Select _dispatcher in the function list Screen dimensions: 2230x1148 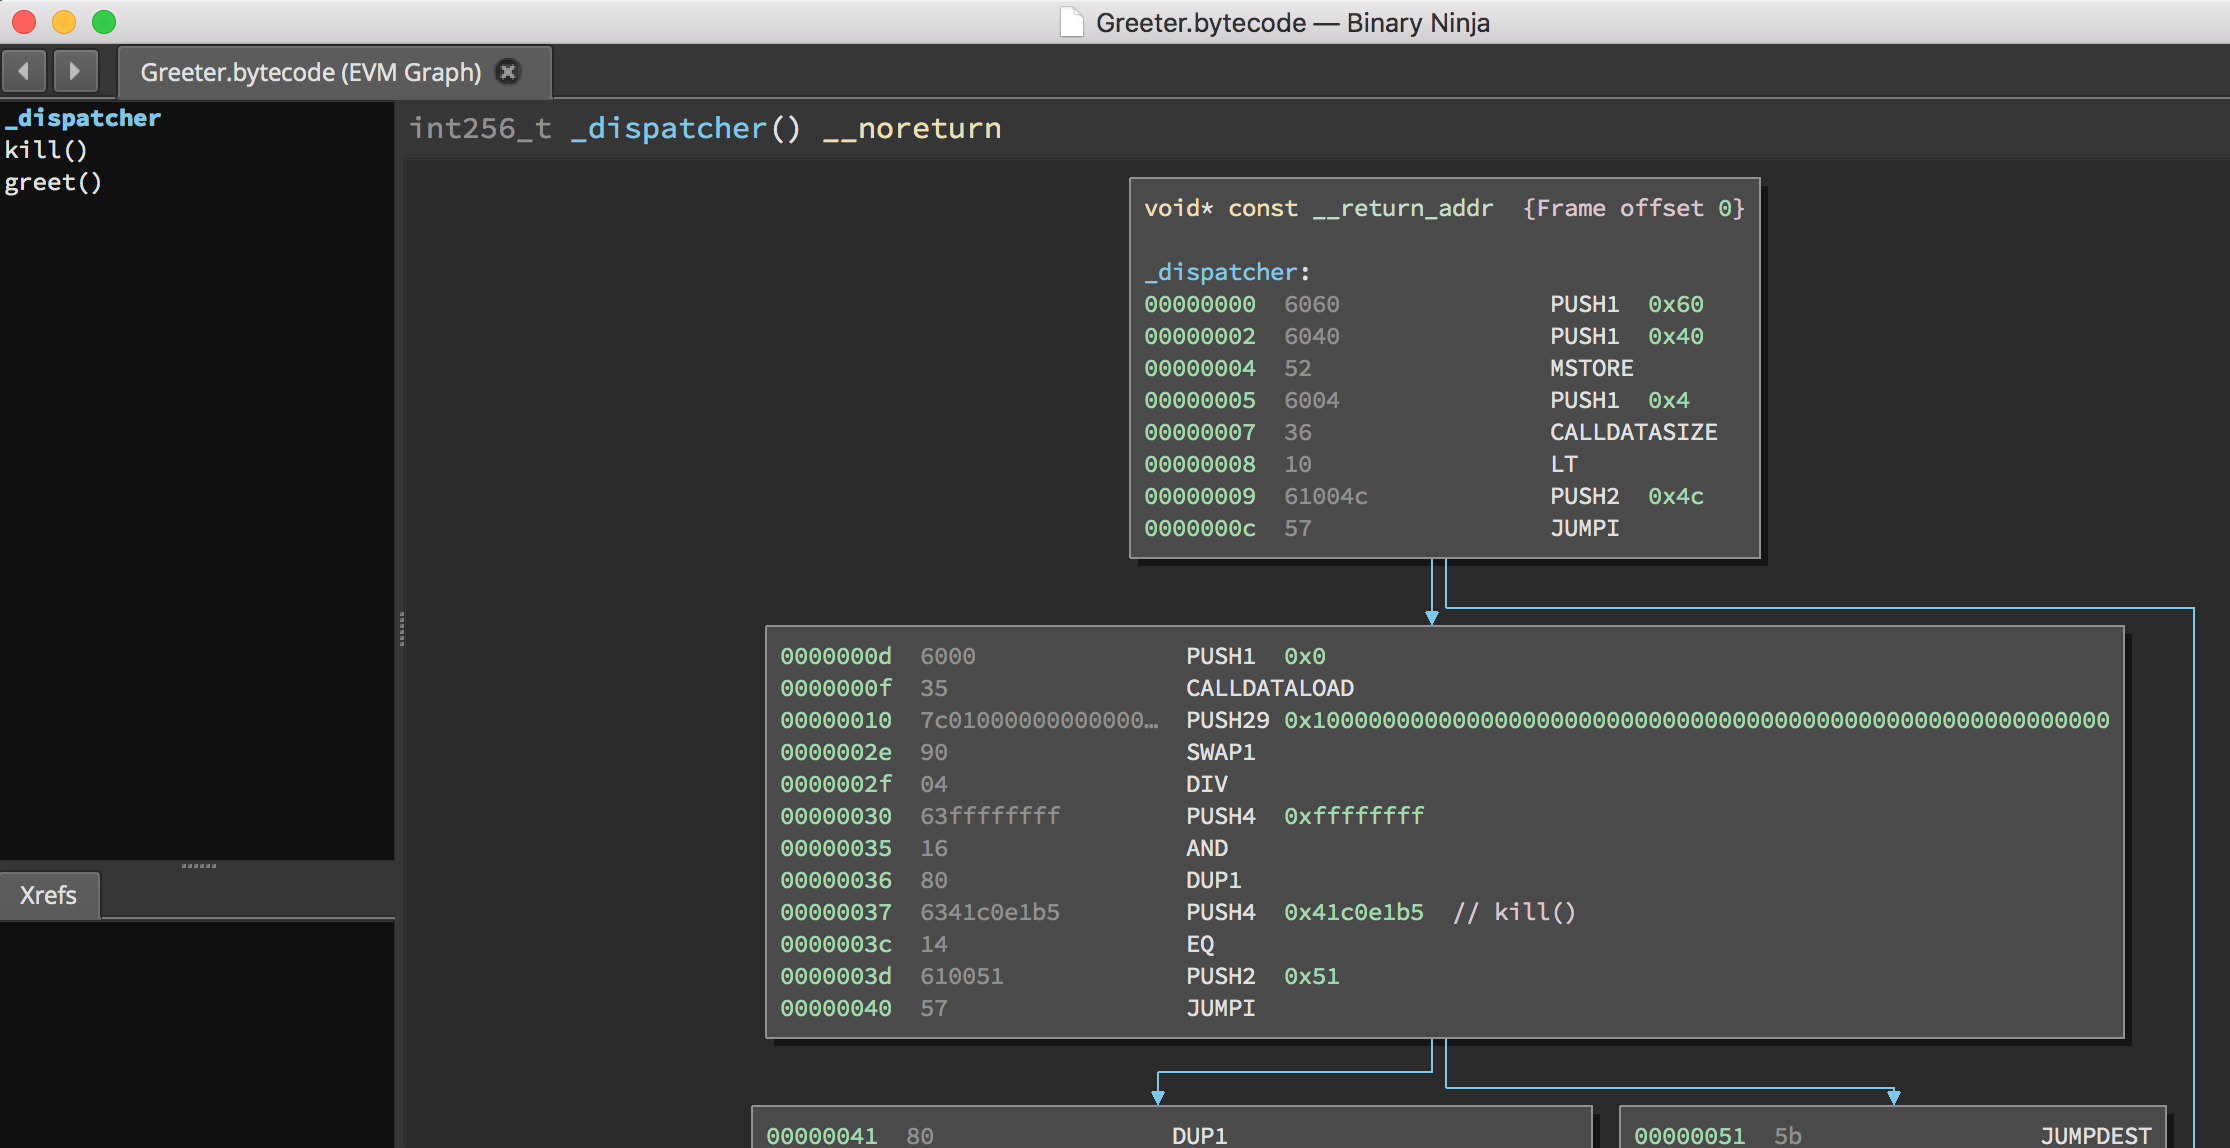[83, 118]
